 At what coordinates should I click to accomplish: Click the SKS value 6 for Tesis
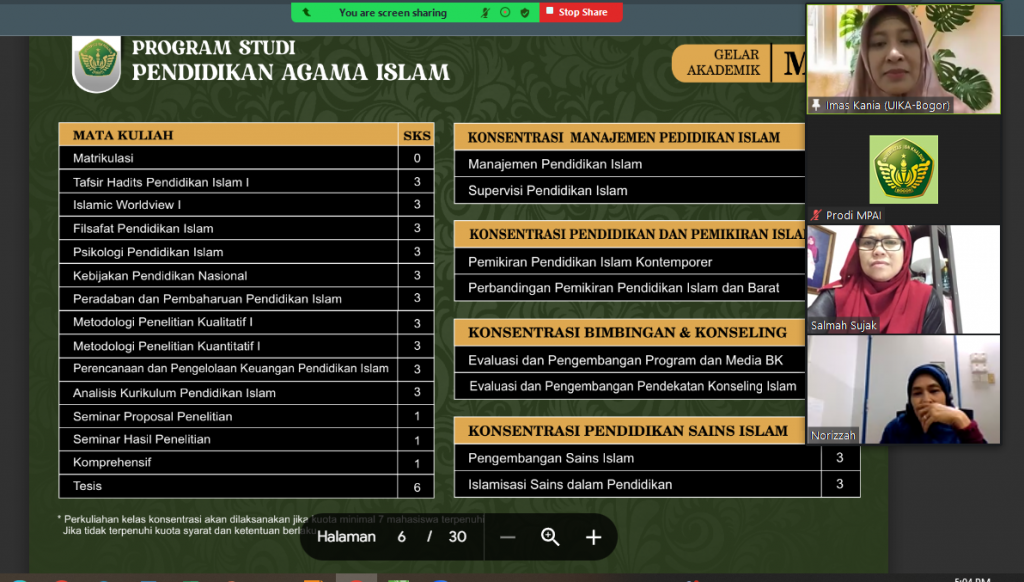click(417, 487)
